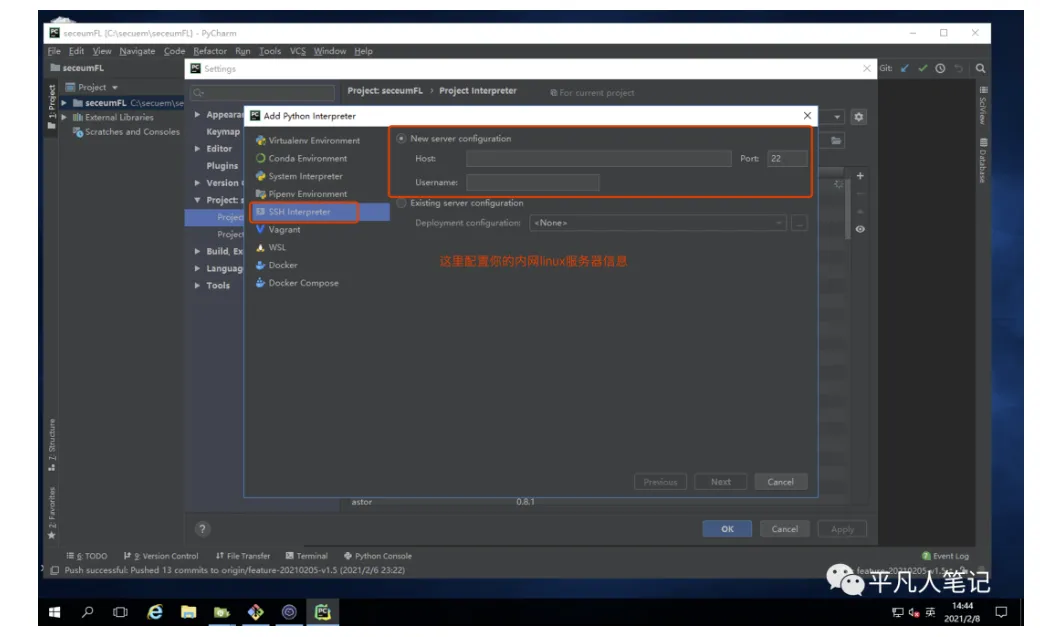Open Terminal tool window tab

[x=306, y=556]
